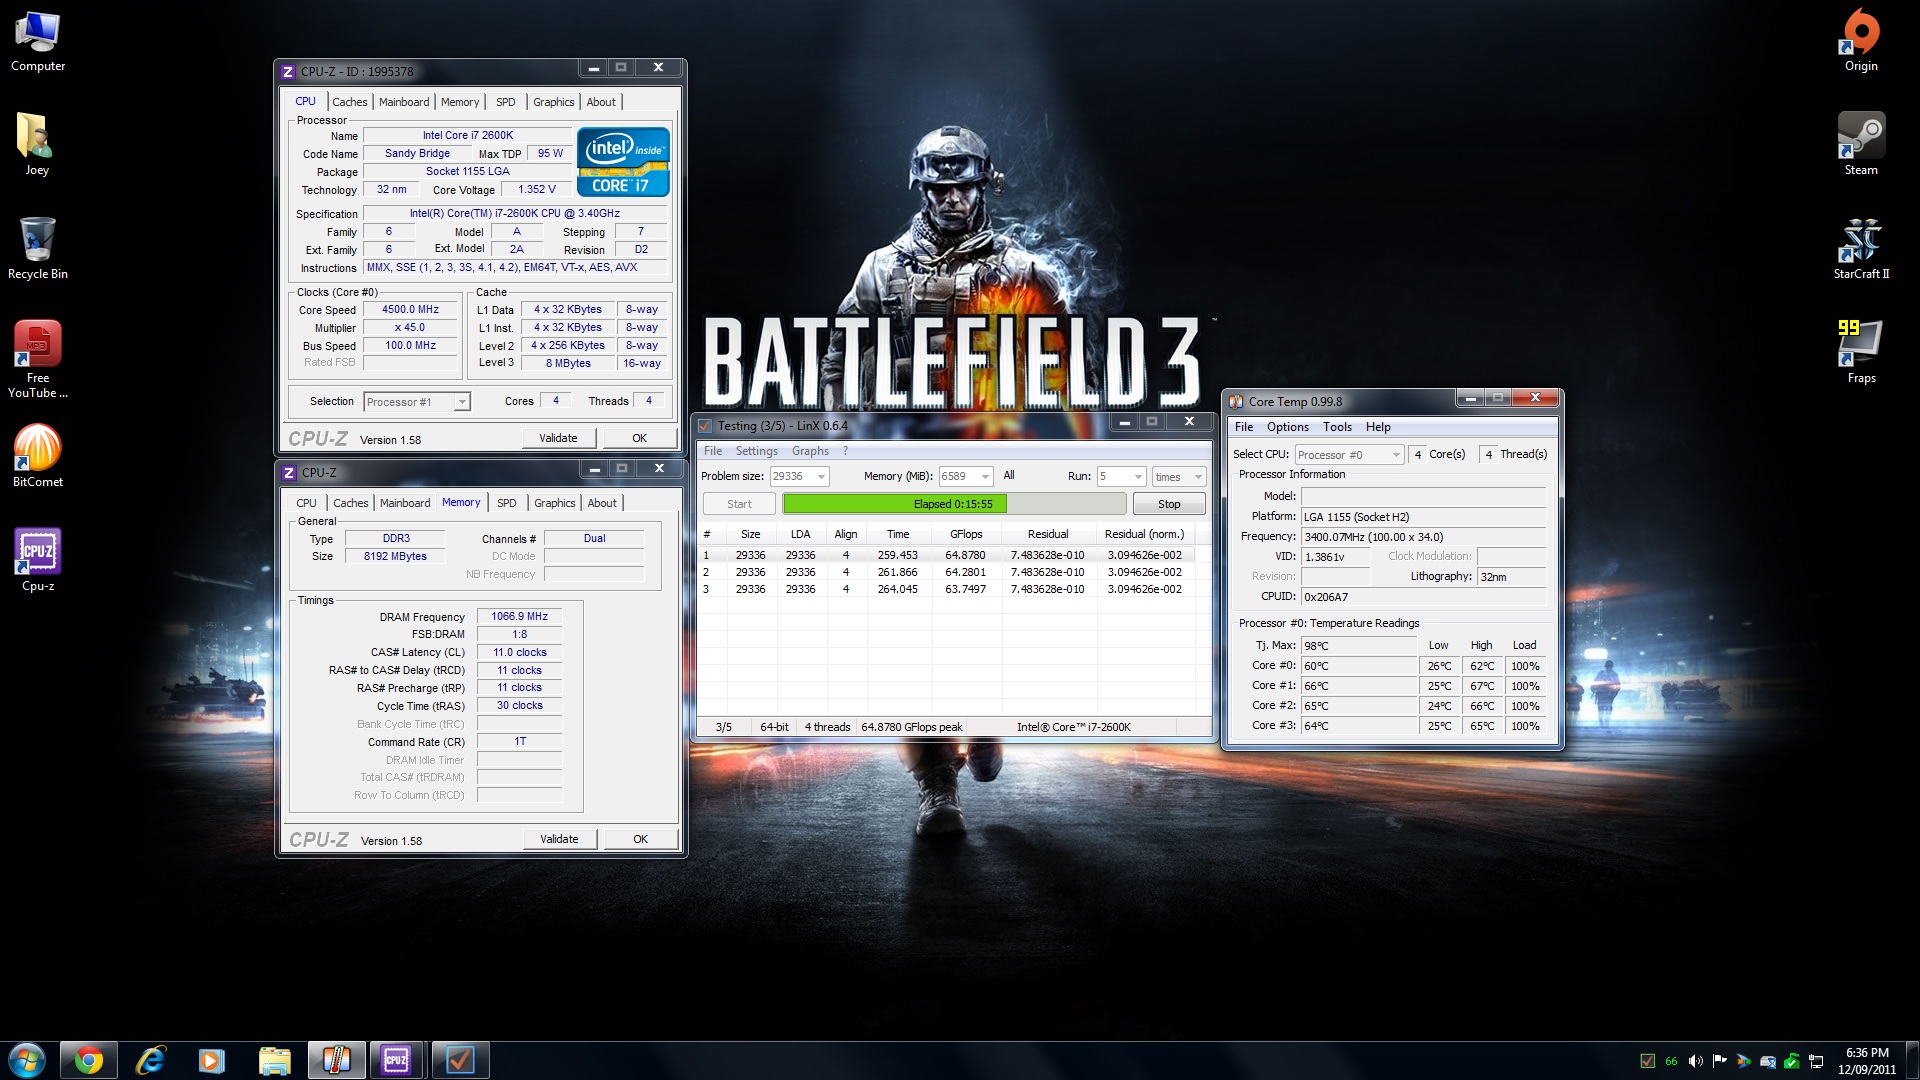Open the Settings menu in LinX
The image size is (1920, 1080).
point(757,451)
